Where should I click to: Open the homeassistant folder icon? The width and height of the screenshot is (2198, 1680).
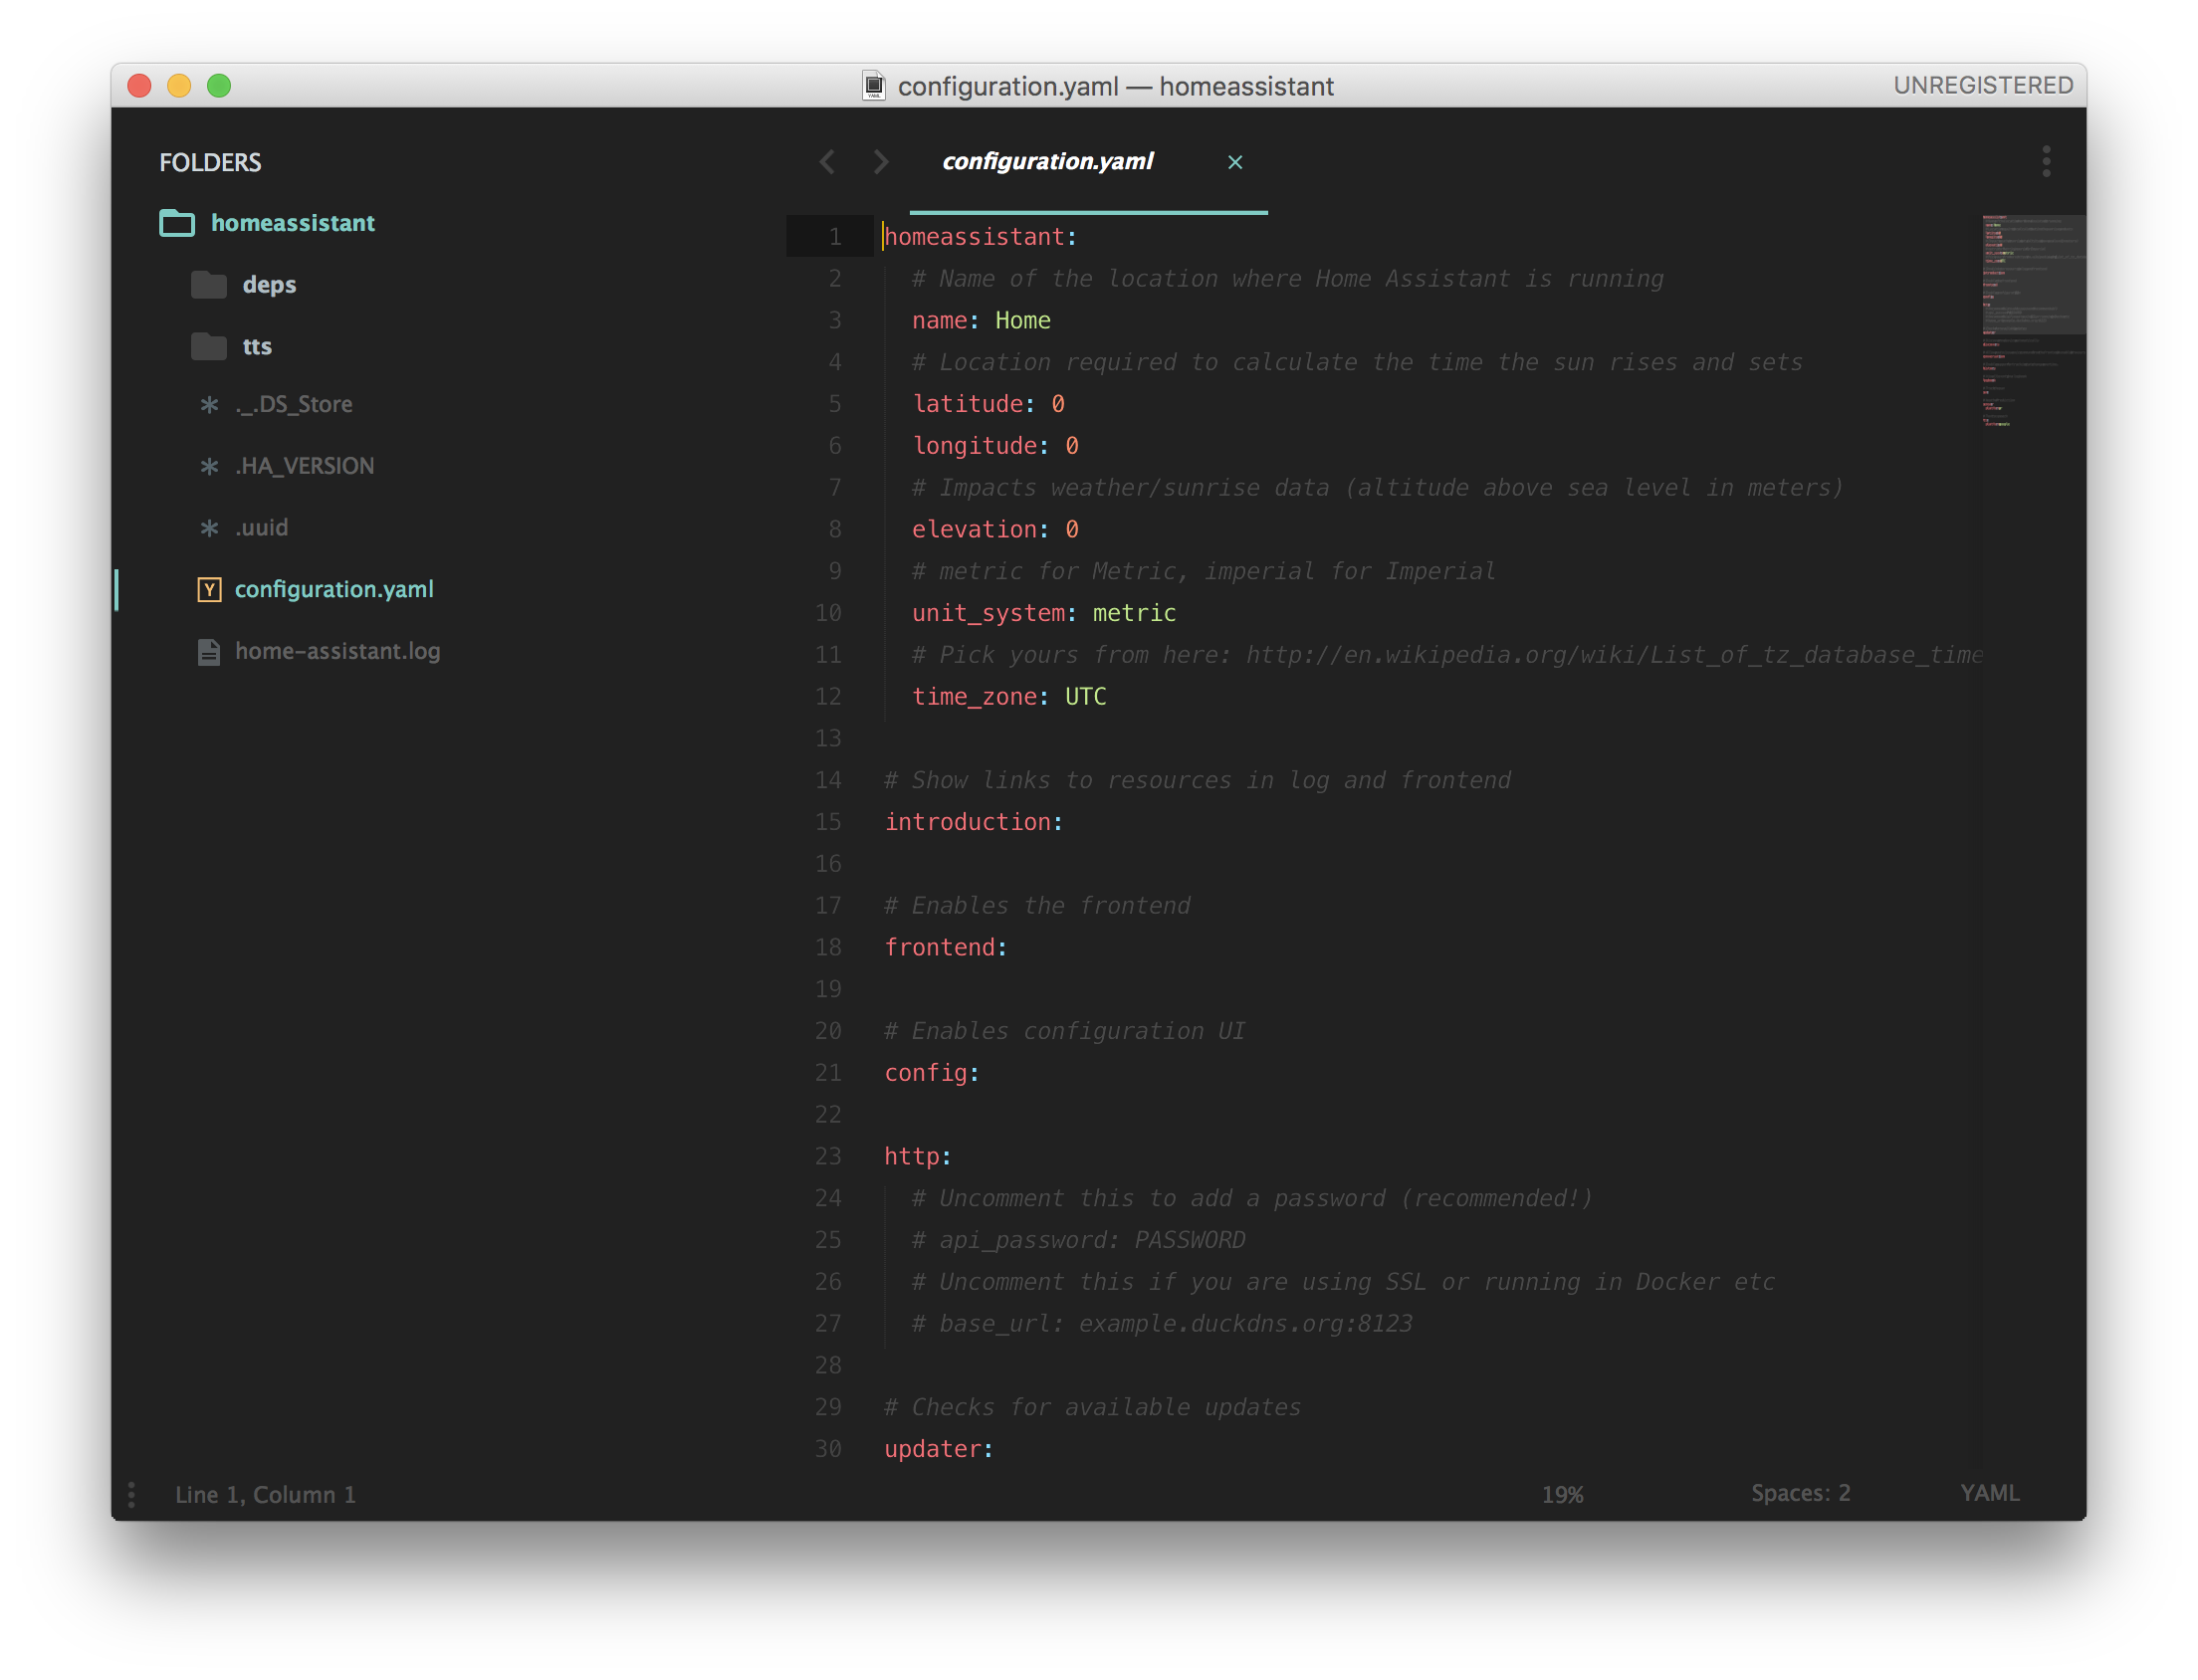pos(177,223)
